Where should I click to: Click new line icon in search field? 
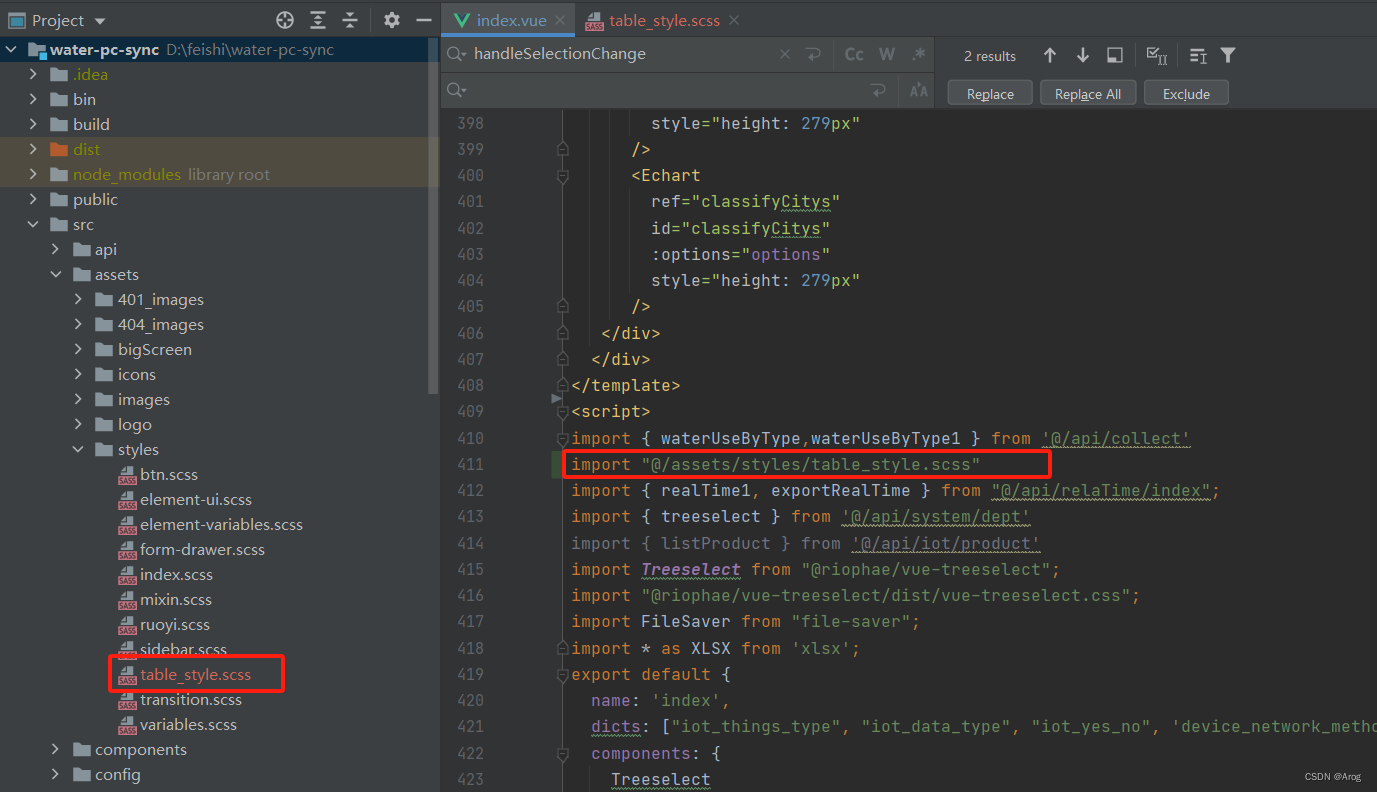pos(814,54)
